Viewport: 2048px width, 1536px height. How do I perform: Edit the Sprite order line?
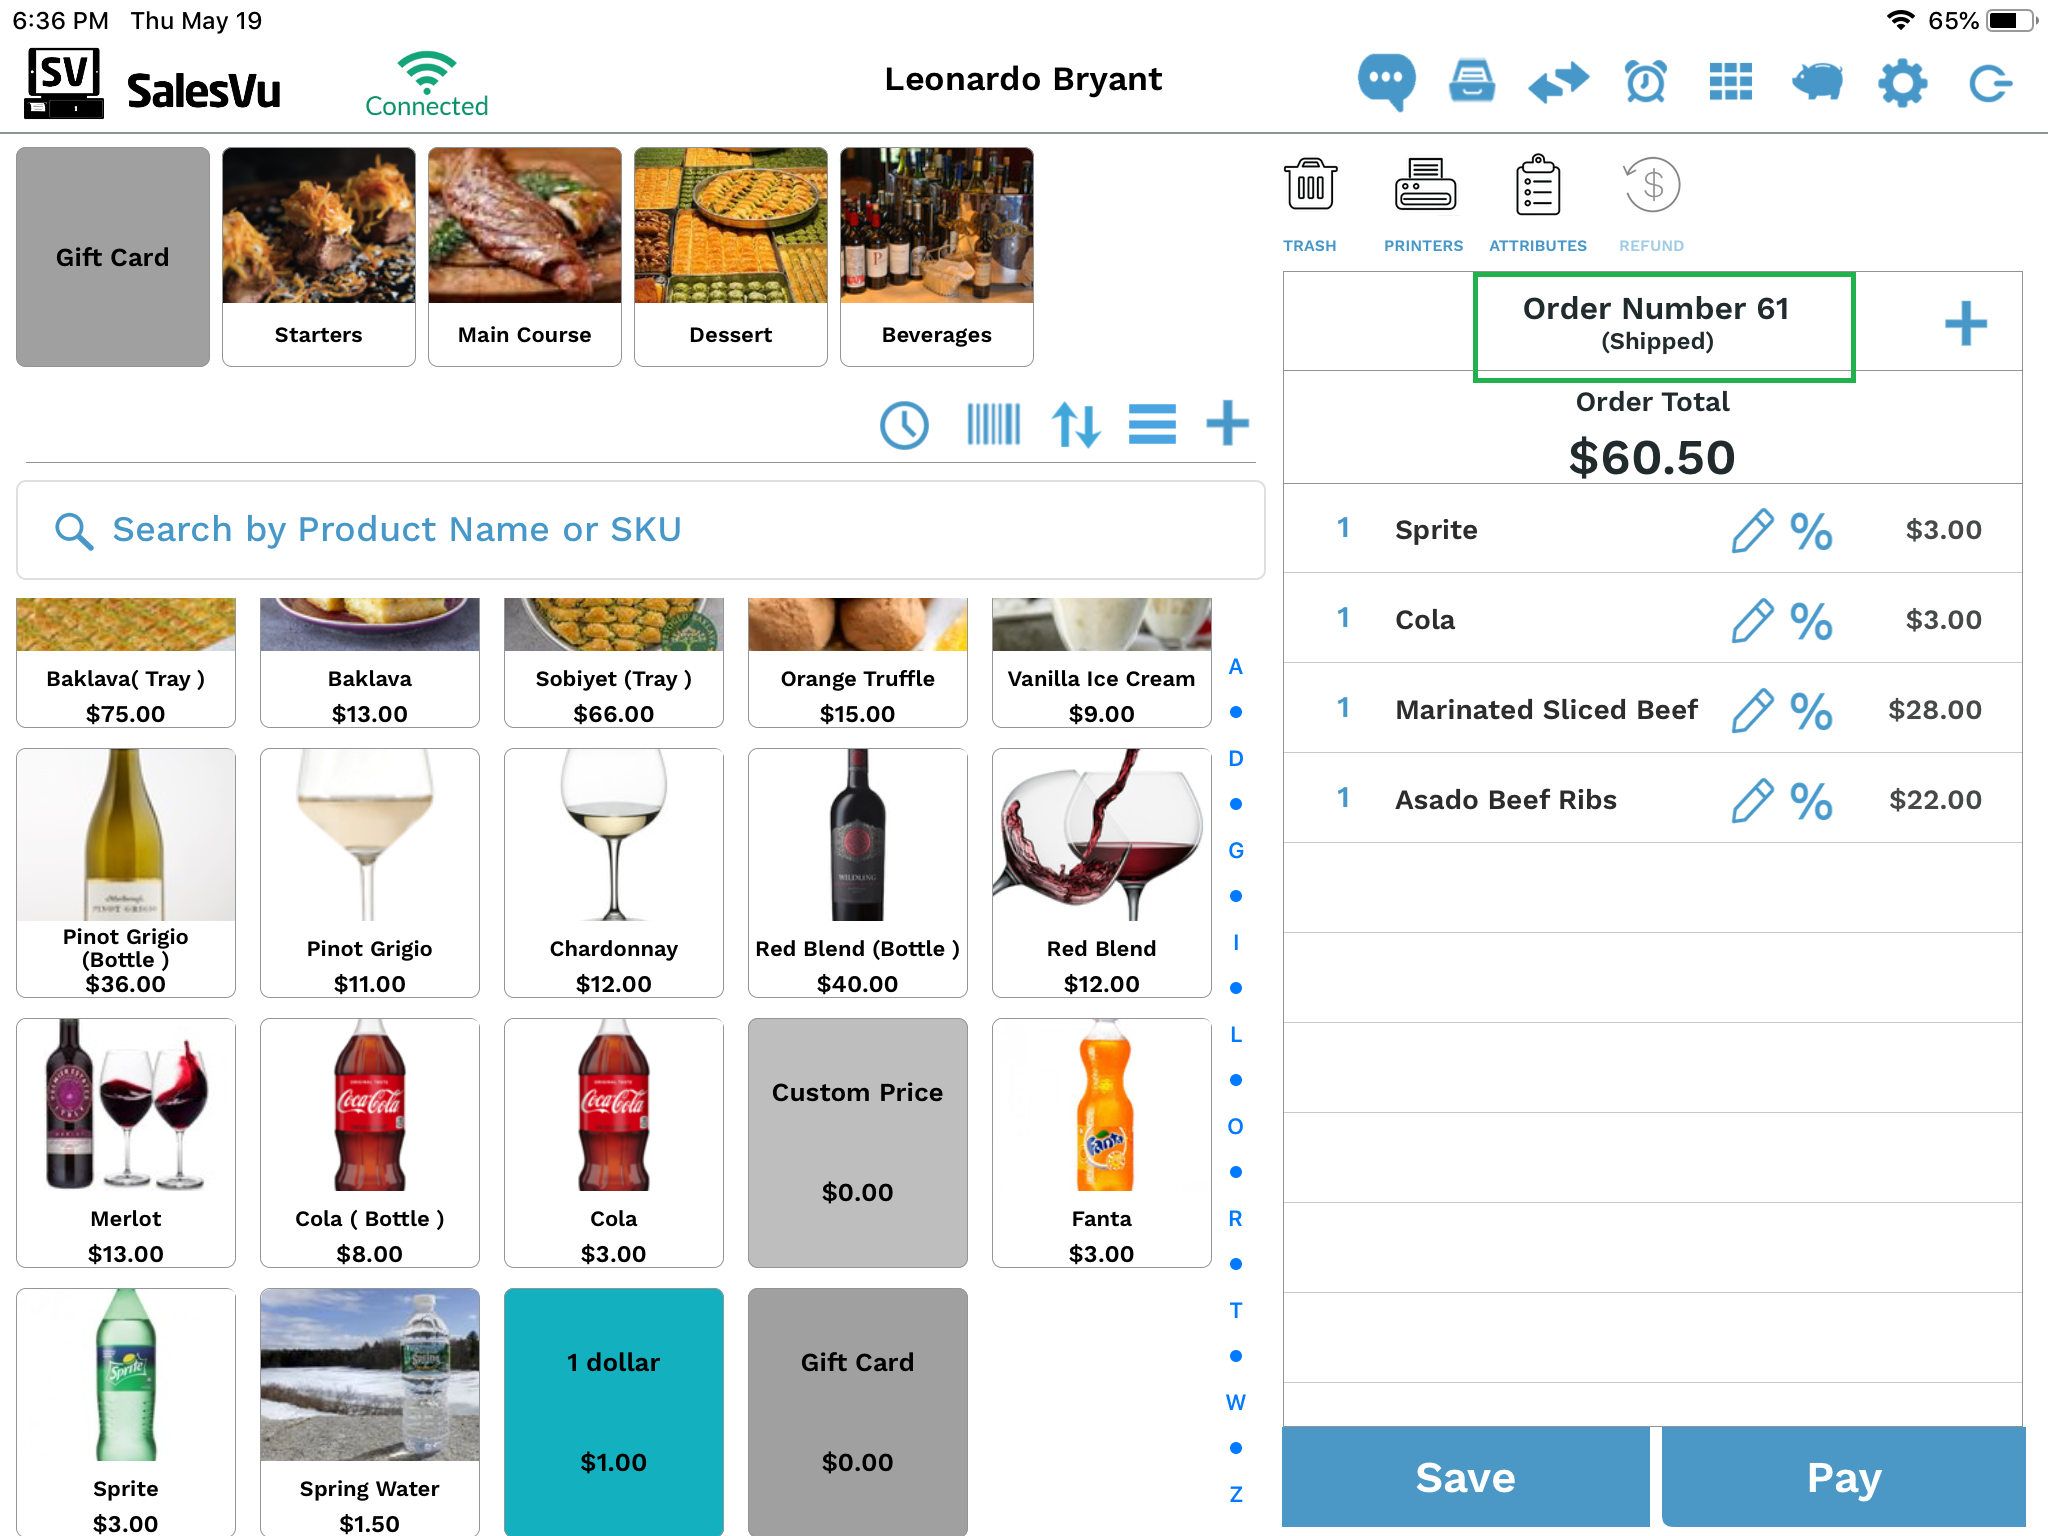tap(1752, 530)
